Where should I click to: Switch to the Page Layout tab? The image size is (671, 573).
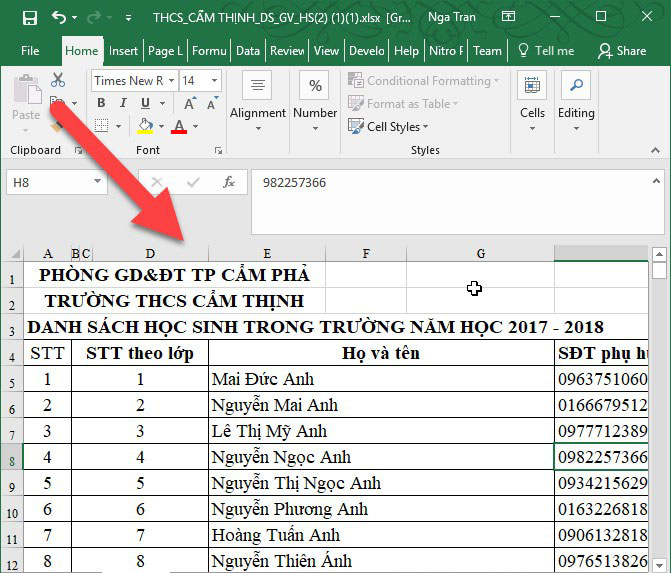(x=165, y=51)
